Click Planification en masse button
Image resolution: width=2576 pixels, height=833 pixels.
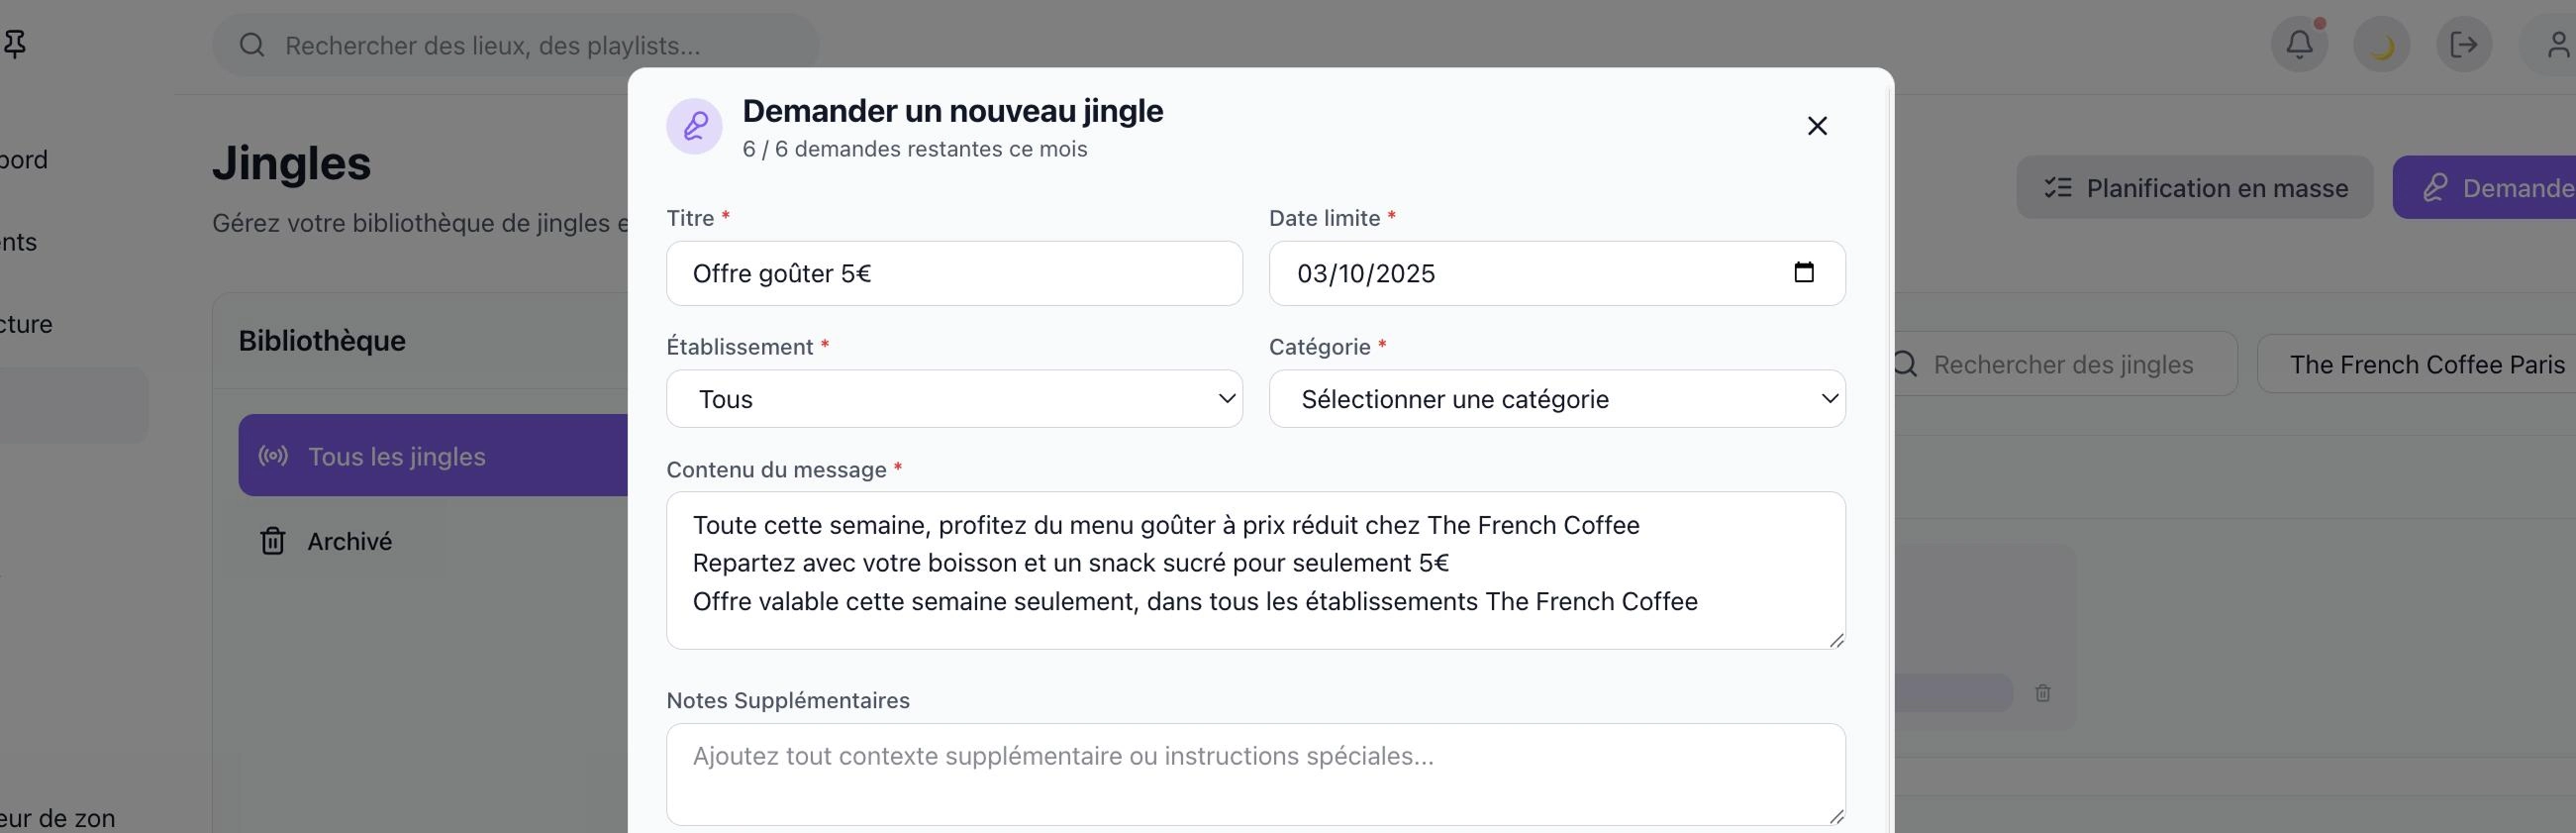point(2195,188)
